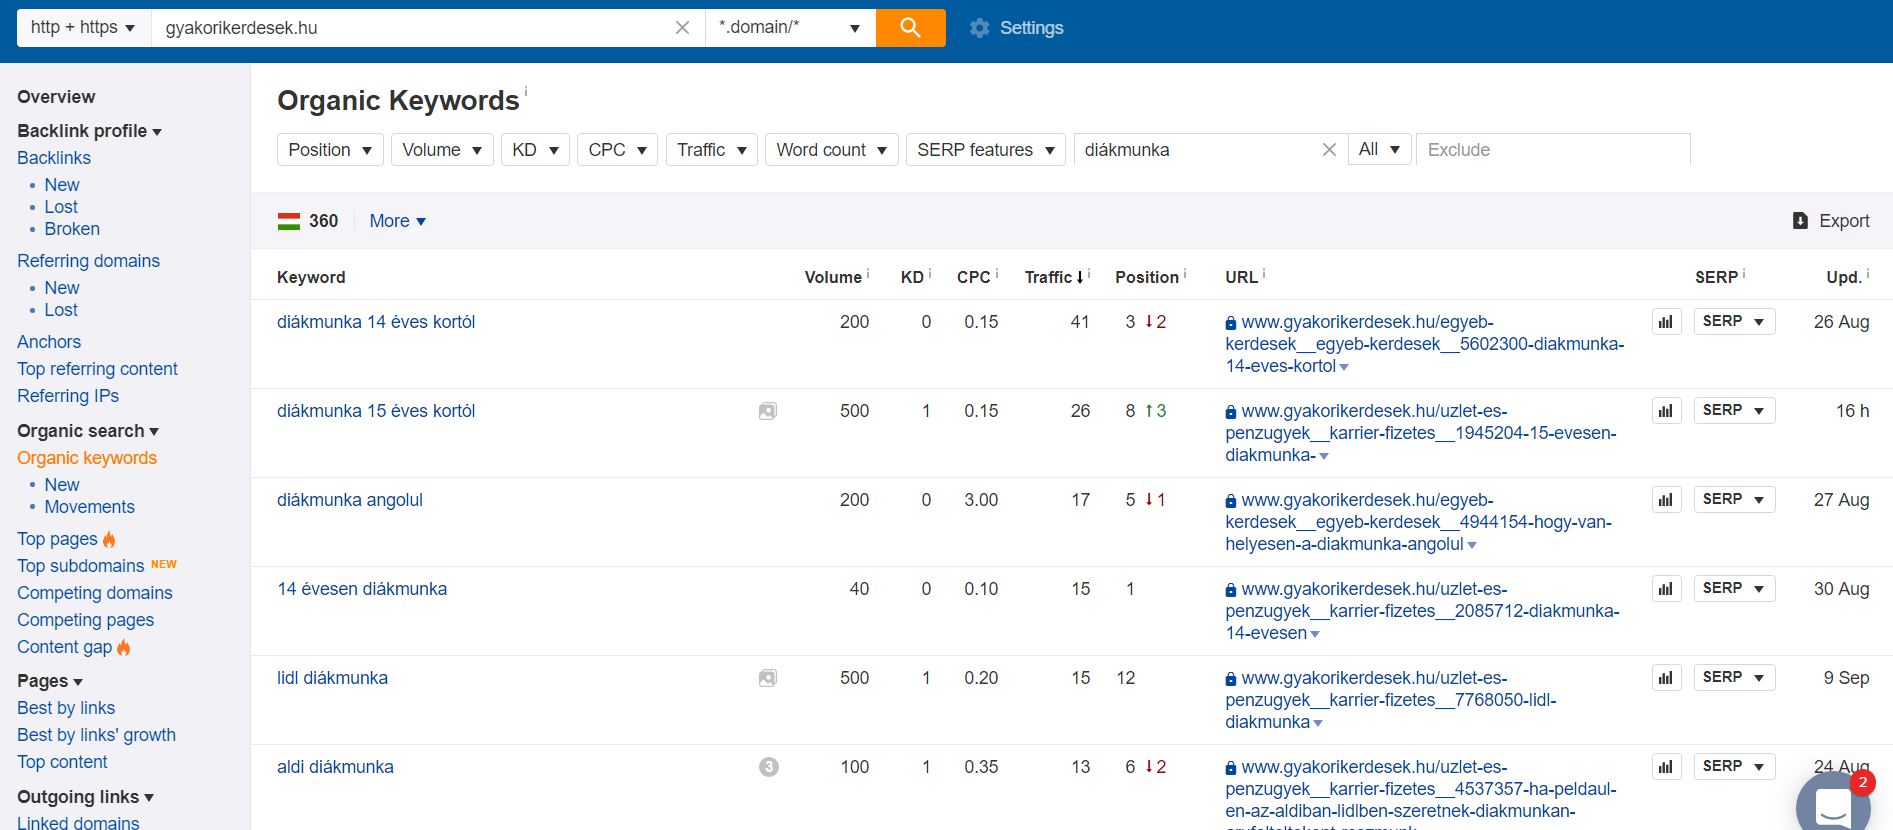Open SERP dropdown for diákmunka 14 éves kortól
Screen dimensions: 1893x830
pyautogui.click(x=1734, y=322)
